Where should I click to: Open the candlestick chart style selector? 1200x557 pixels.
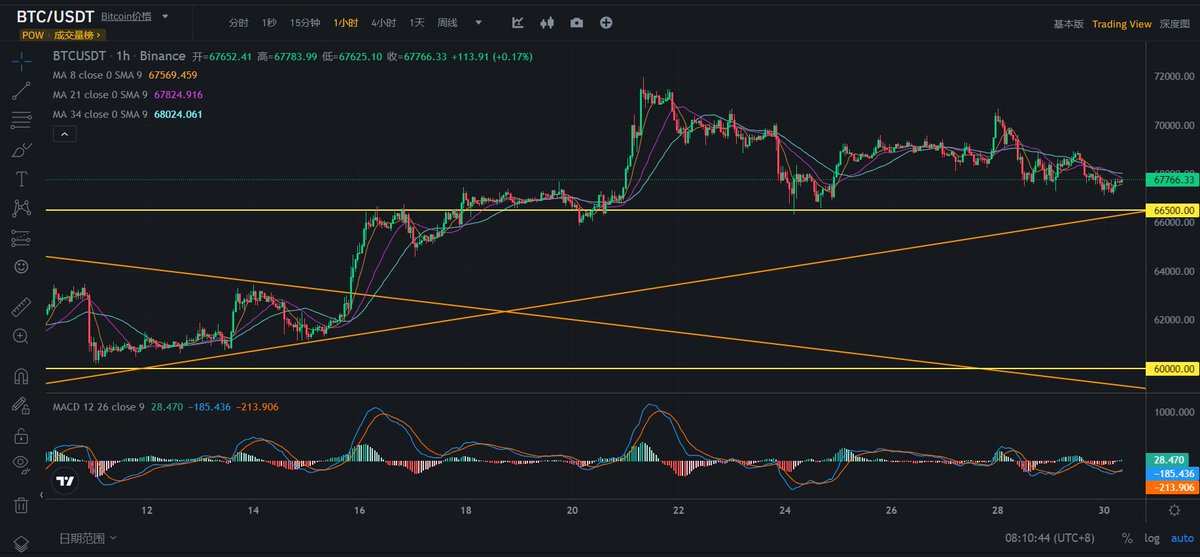point(547,22)
